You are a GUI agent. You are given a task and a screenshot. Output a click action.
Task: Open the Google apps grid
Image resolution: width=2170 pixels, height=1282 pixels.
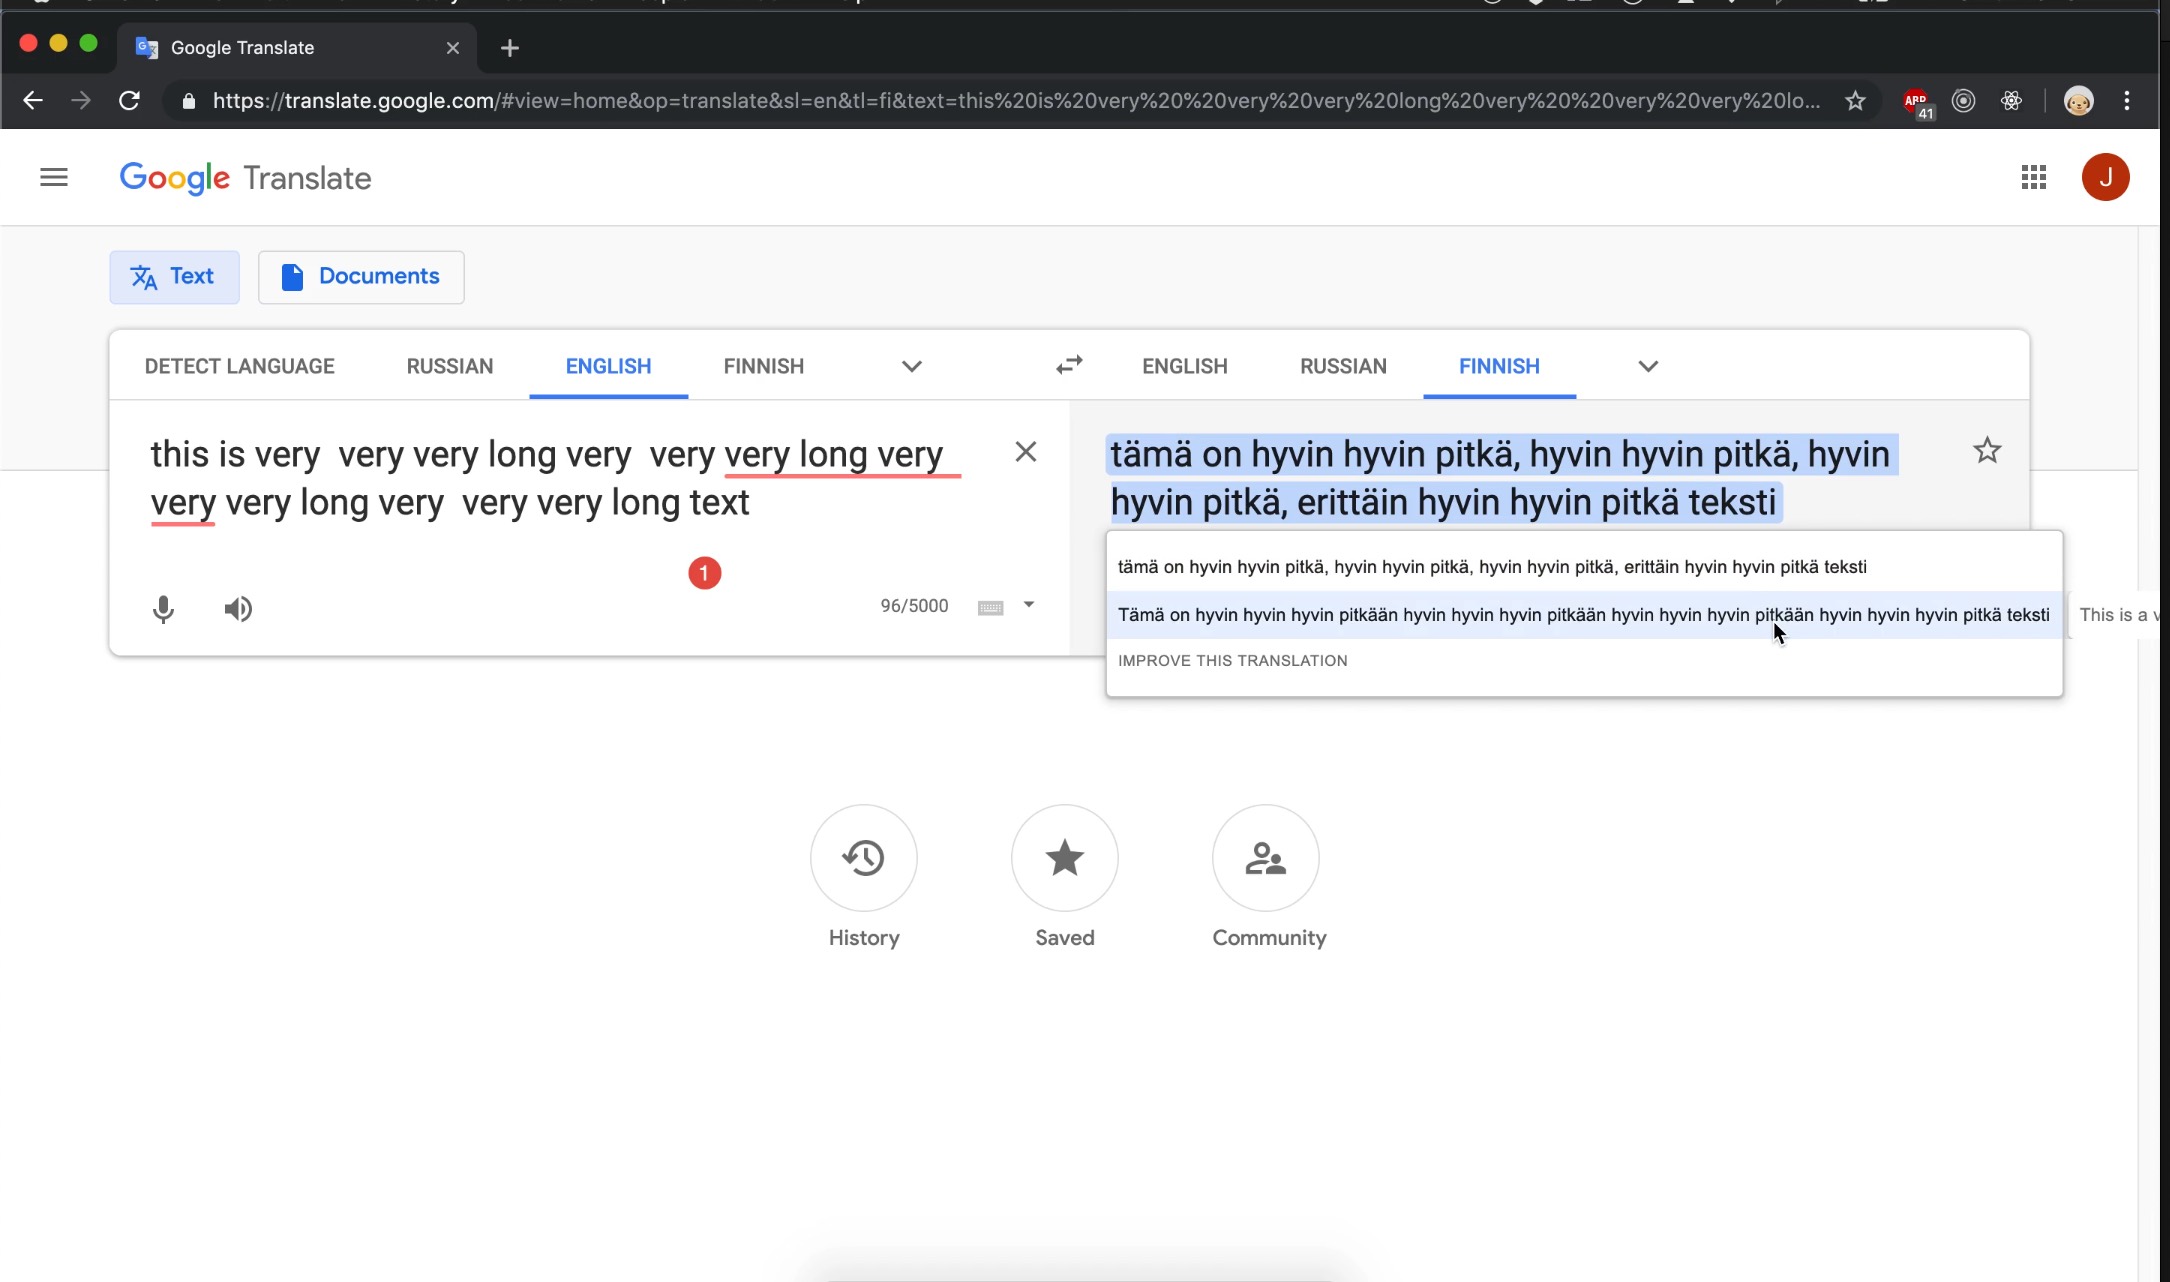pyautogui.click(x=2034, y=177)
